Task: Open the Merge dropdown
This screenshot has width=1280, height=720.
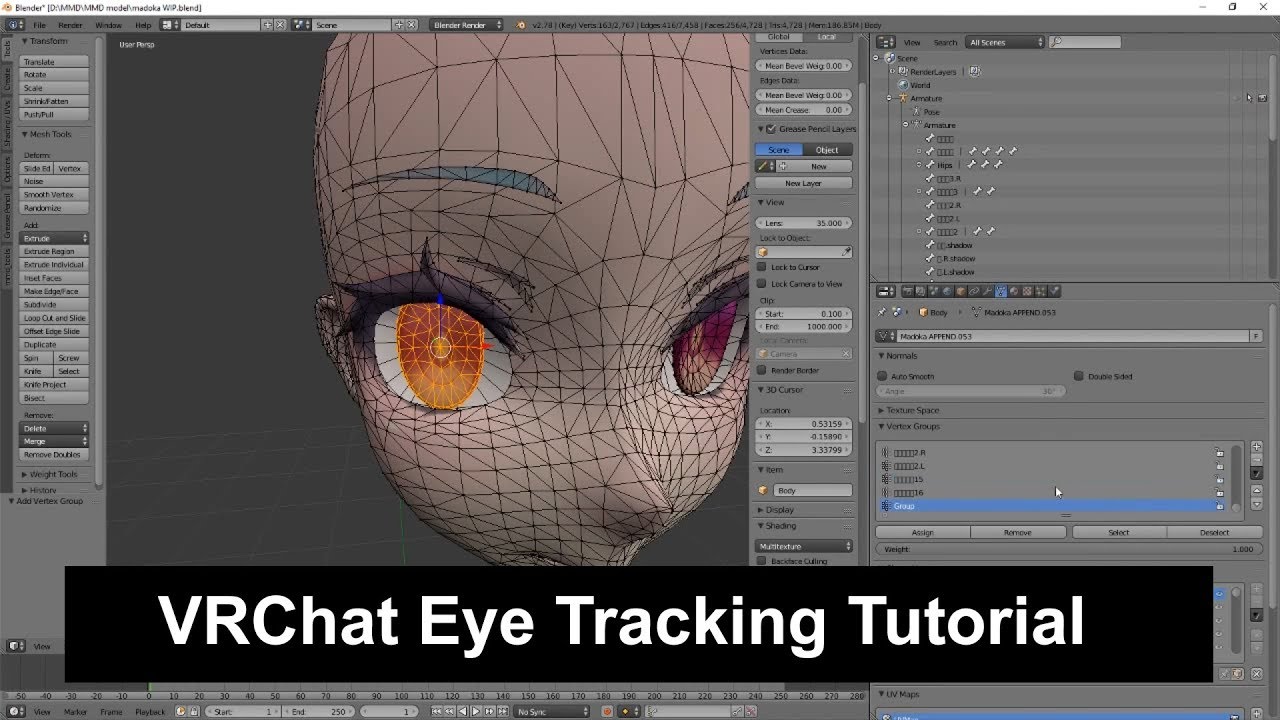Action: click(55, 441)
